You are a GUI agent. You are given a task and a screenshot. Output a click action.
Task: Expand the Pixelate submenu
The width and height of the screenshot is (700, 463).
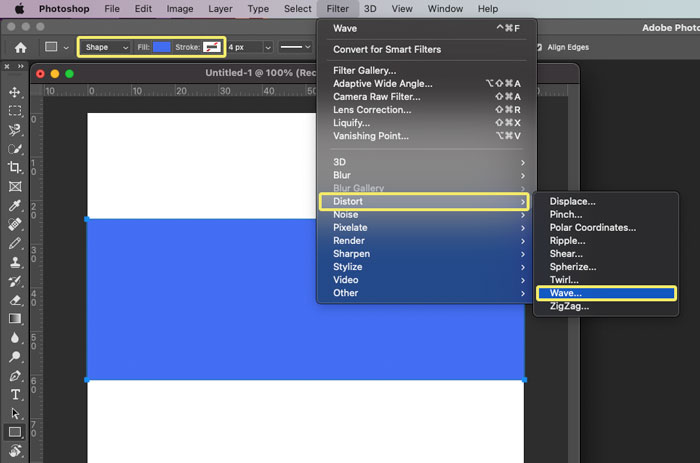426,227
